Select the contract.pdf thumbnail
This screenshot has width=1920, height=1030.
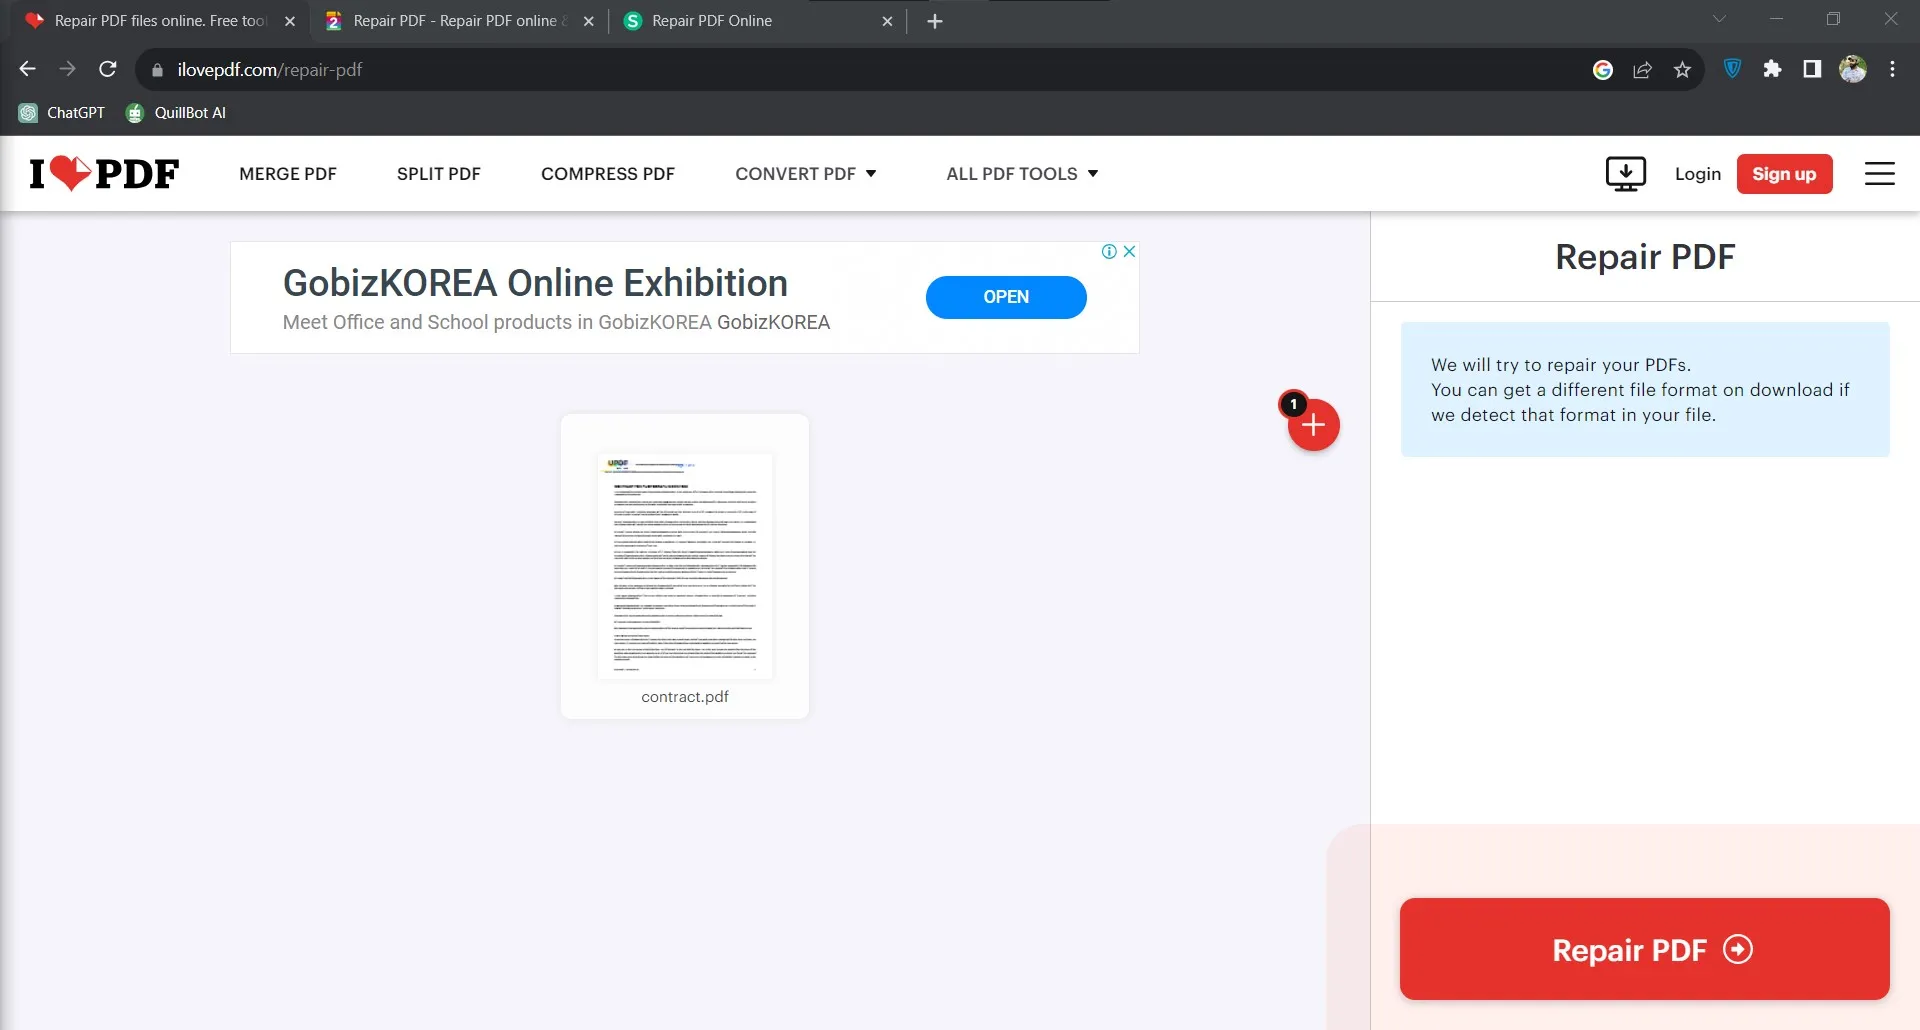(x=685, y=566)
